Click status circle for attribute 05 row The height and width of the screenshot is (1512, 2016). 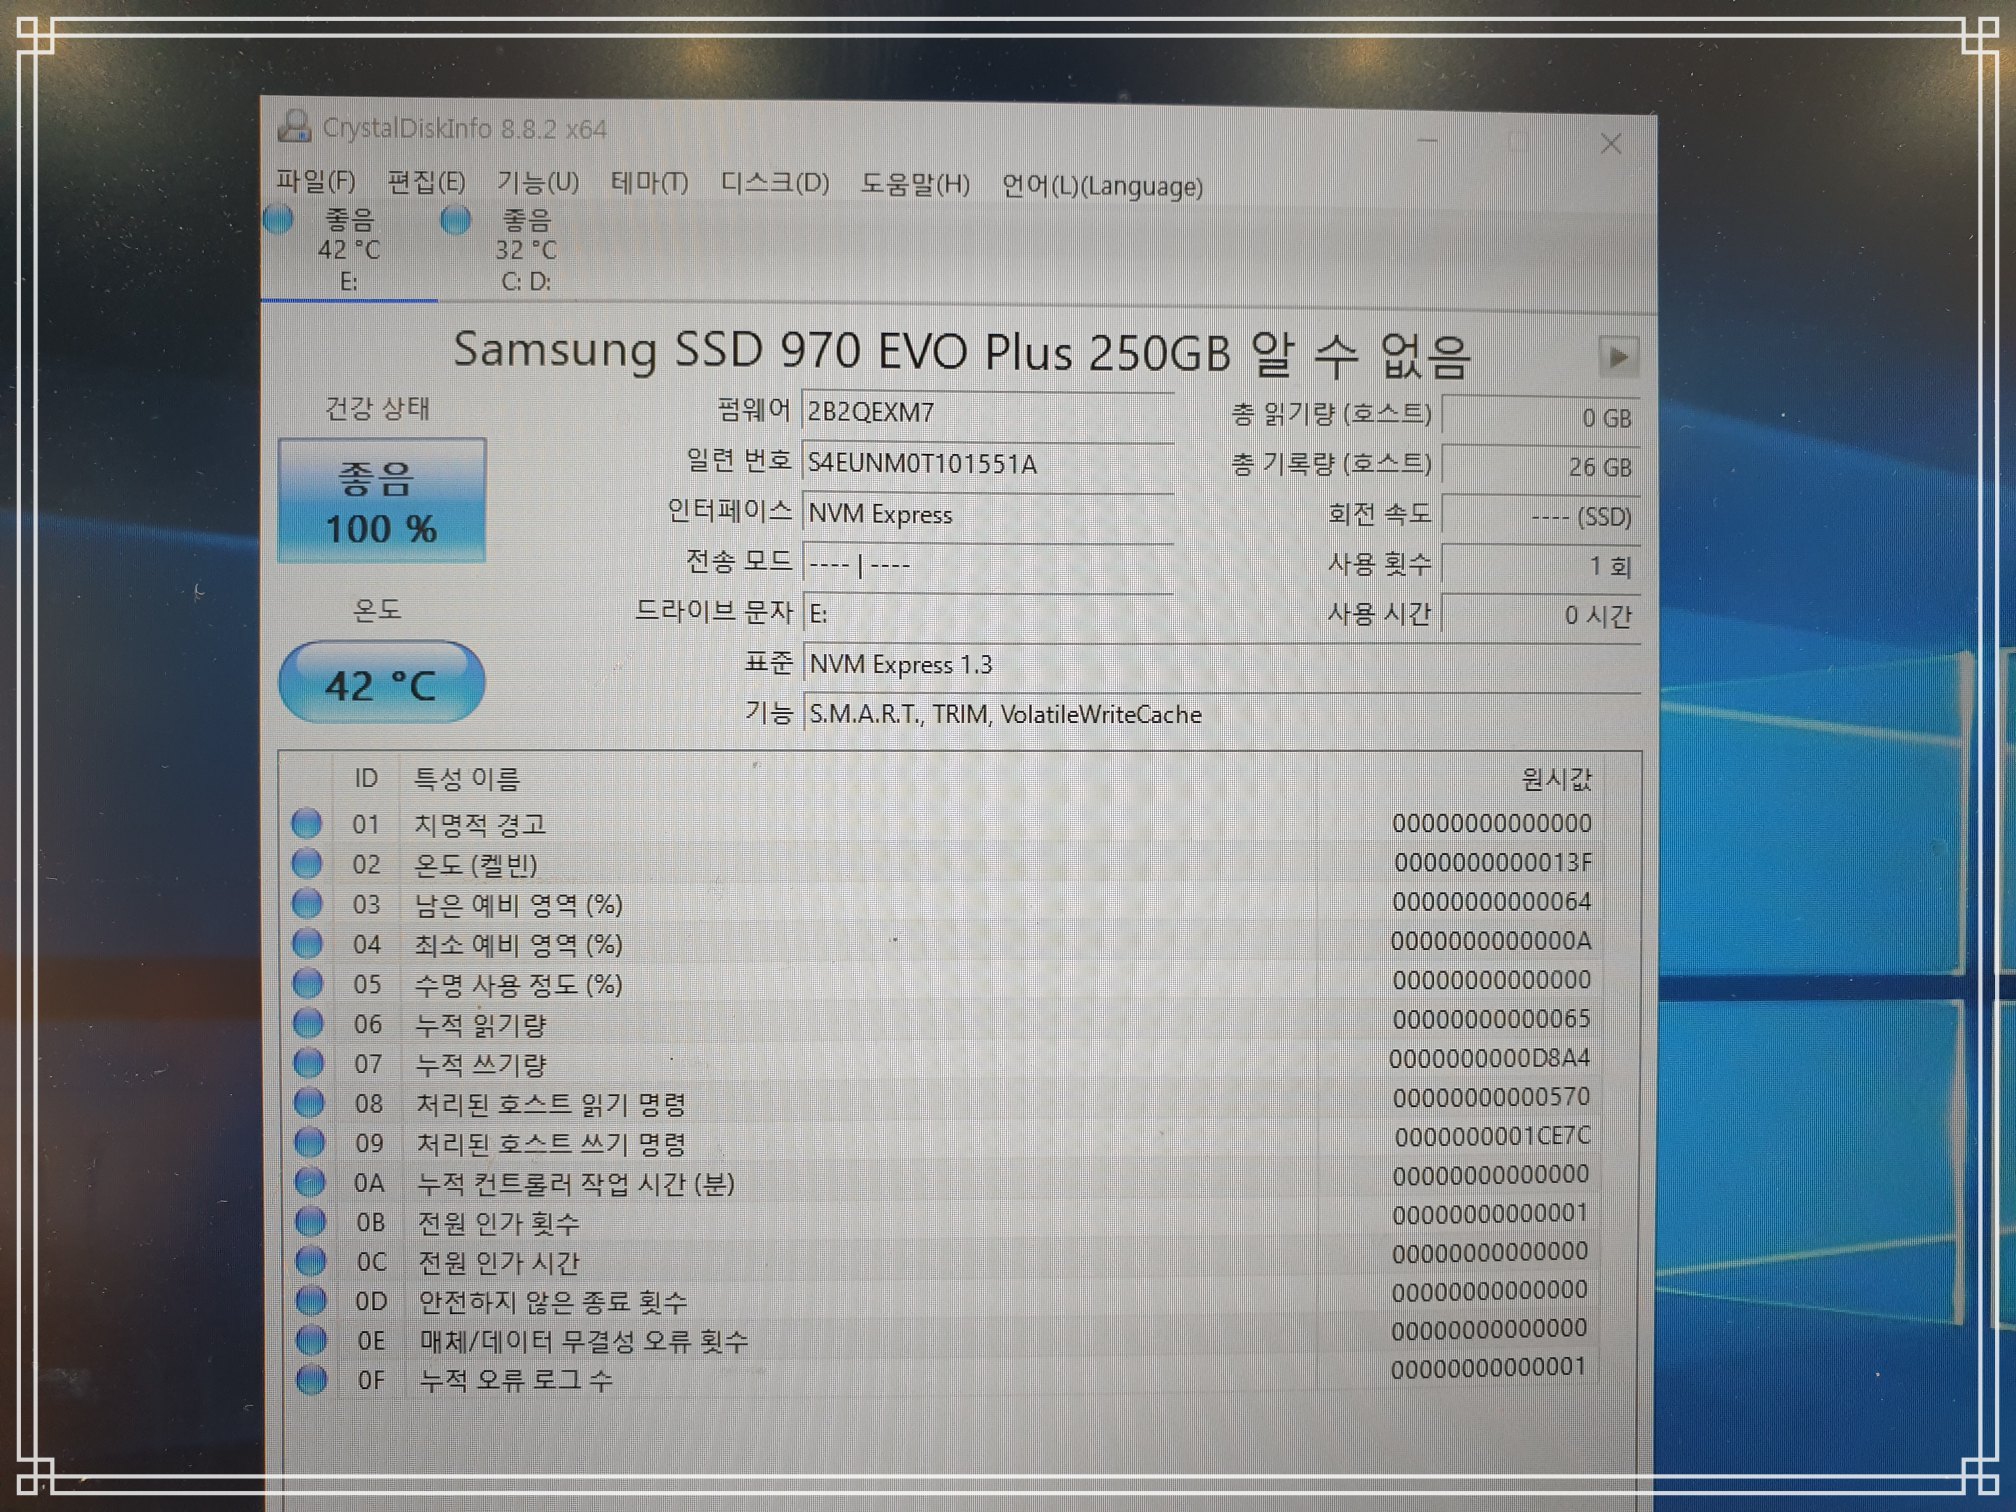307,983
